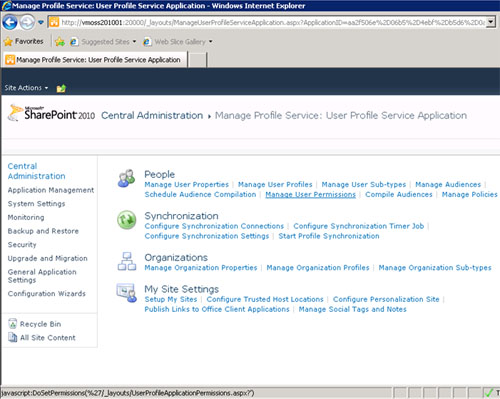Open Manage User Profiles

(x=275, y=184)
